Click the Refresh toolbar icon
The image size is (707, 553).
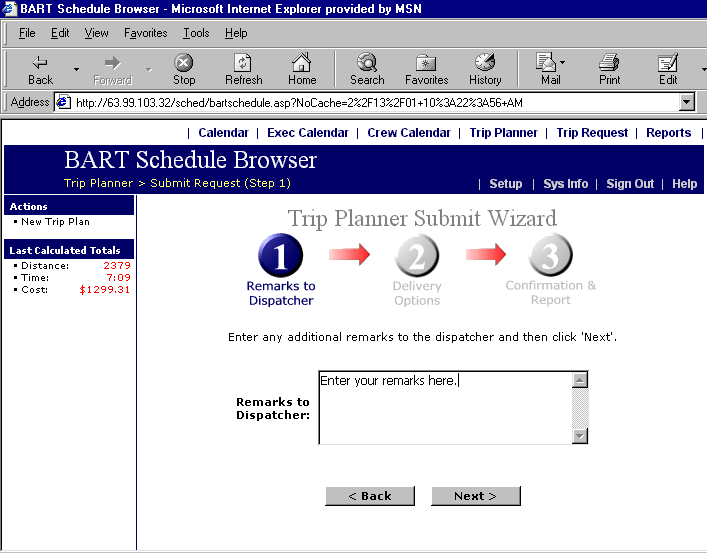click(243, 62)
